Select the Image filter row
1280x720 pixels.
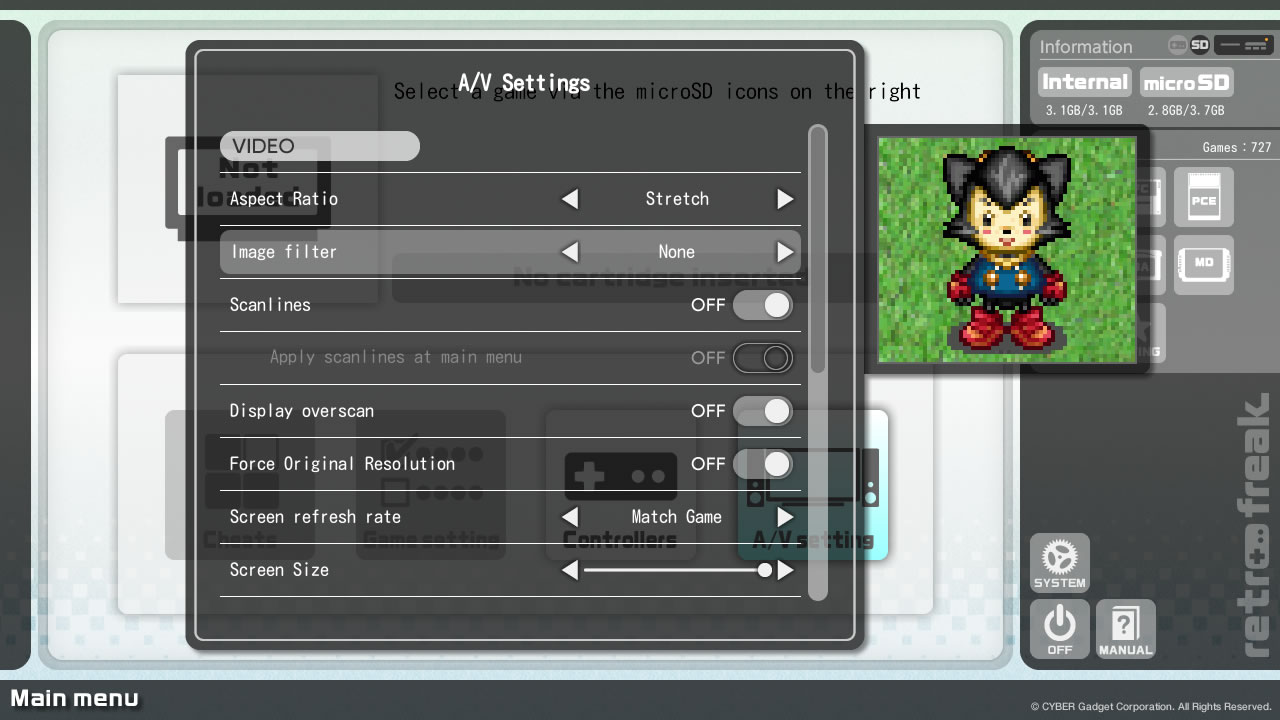[x=400, y=252]
